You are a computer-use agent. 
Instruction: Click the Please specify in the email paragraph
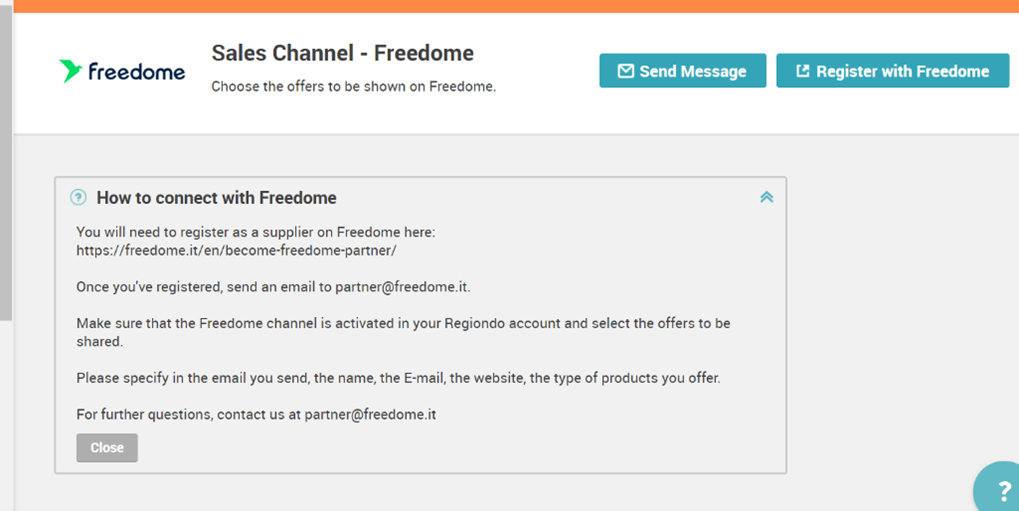pos(398,378)
